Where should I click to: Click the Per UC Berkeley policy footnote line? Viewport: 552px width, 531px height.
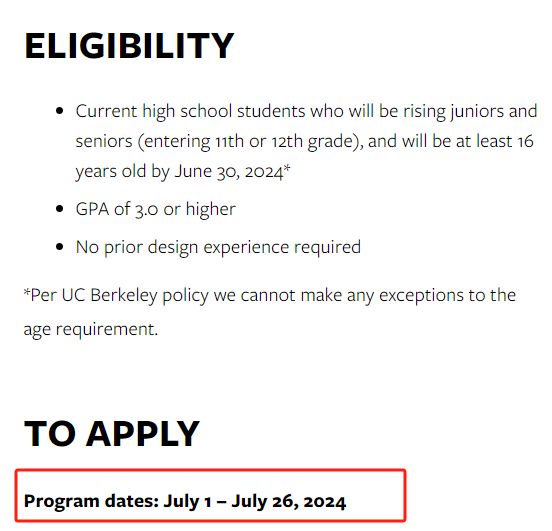tap(270, 296)
